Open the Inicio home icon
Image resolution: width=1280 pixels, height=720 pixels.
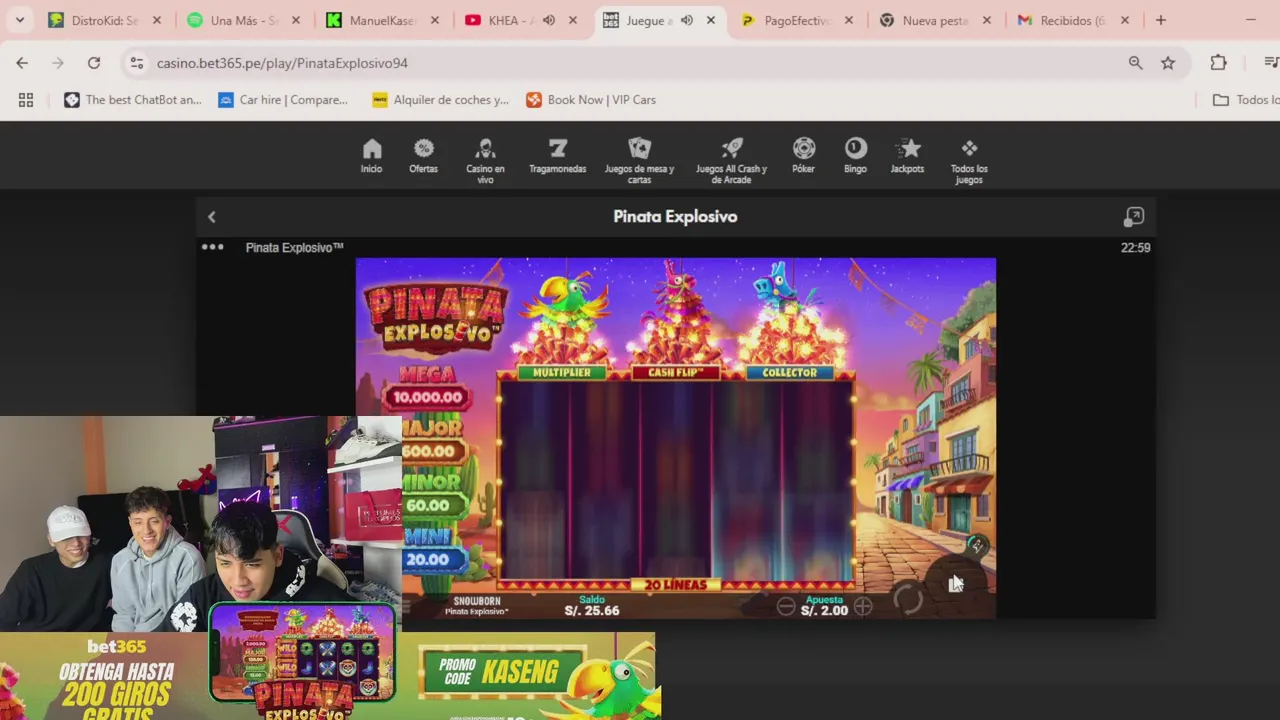tap(371, 156)
